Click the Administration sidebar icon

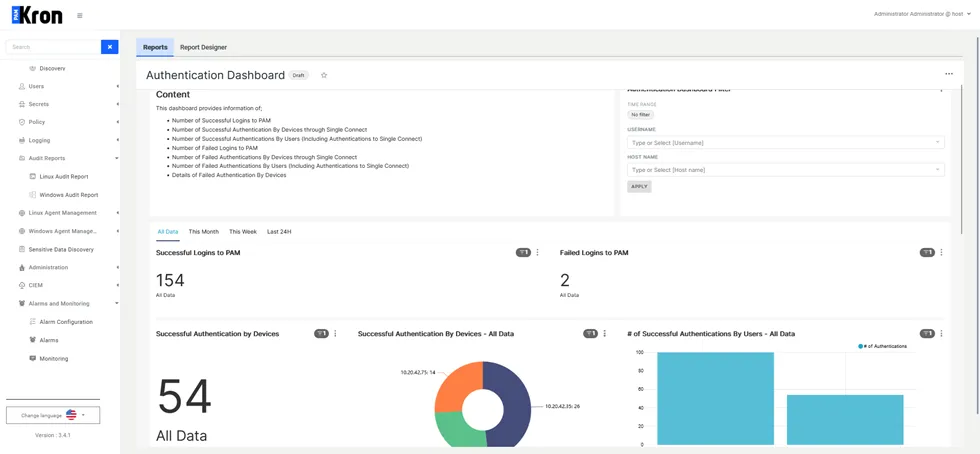point(22,268)
